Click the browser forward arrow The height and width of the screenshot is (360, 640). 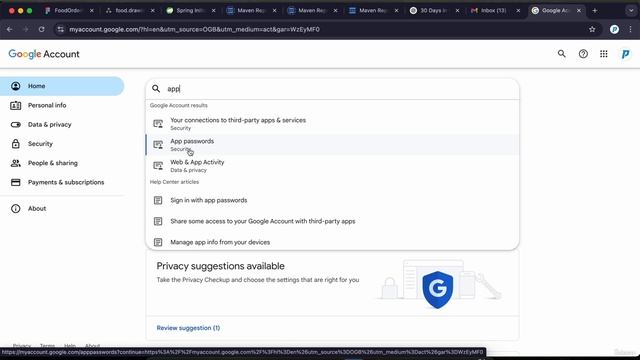tap(25, 29)
